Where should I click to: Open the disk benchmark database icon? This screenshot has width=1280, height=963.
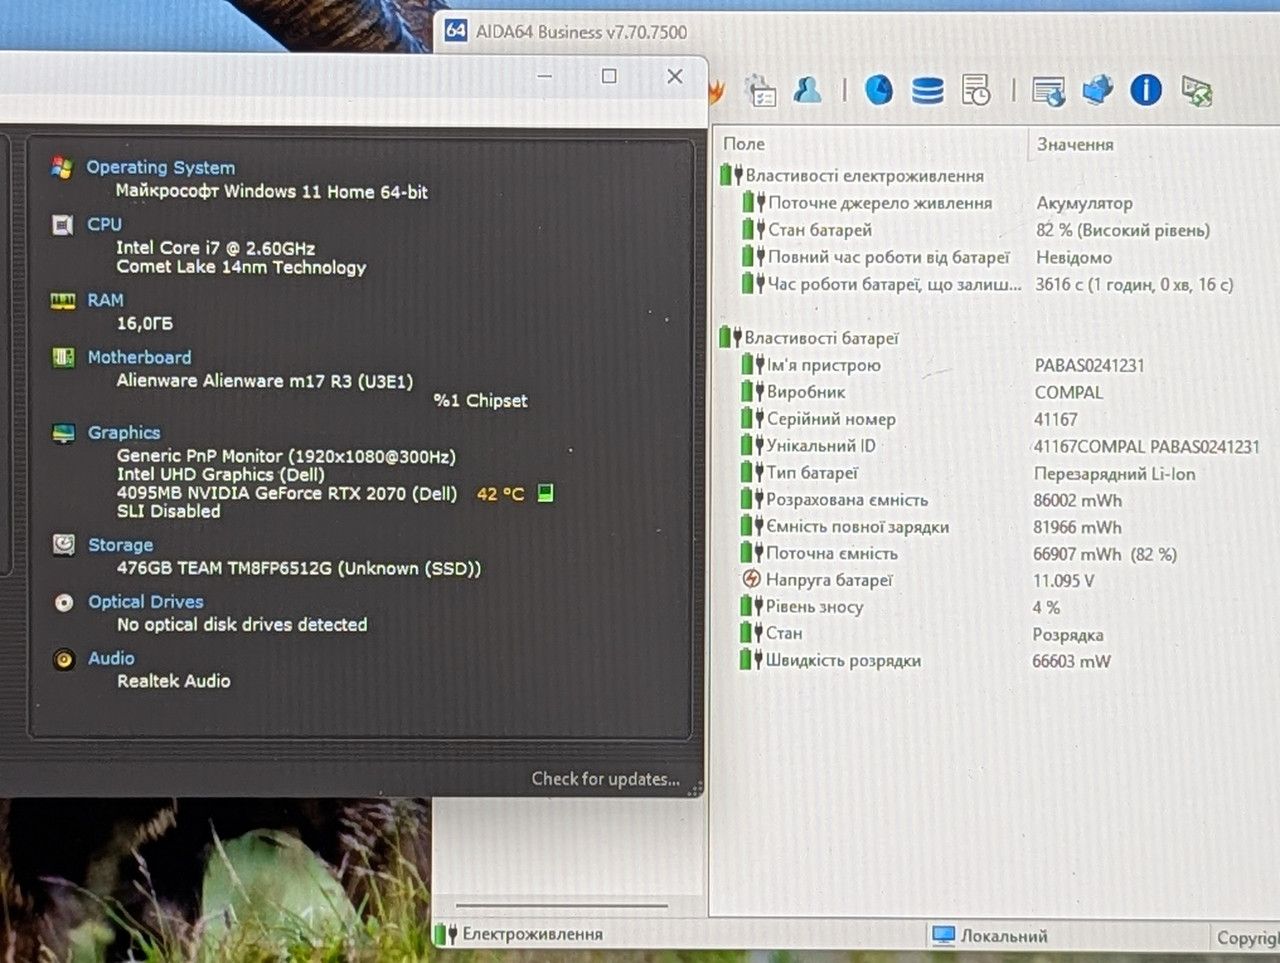pyautogui.click(x=927, y=91)
